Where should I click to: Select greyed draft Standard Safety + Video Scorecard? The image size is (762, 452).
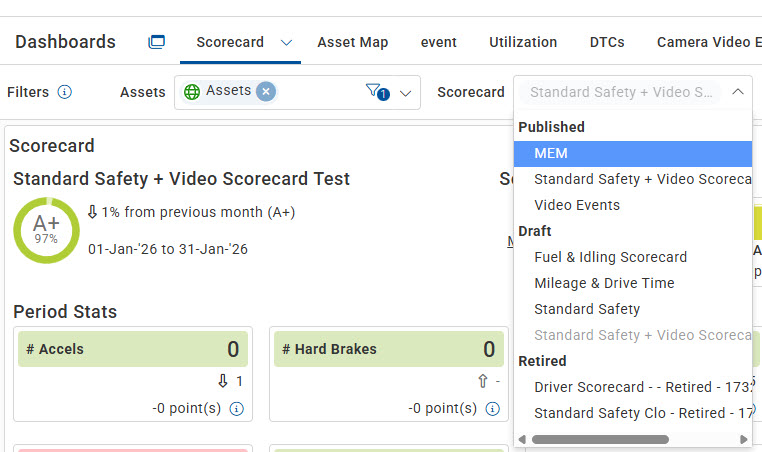pos(633,335)
